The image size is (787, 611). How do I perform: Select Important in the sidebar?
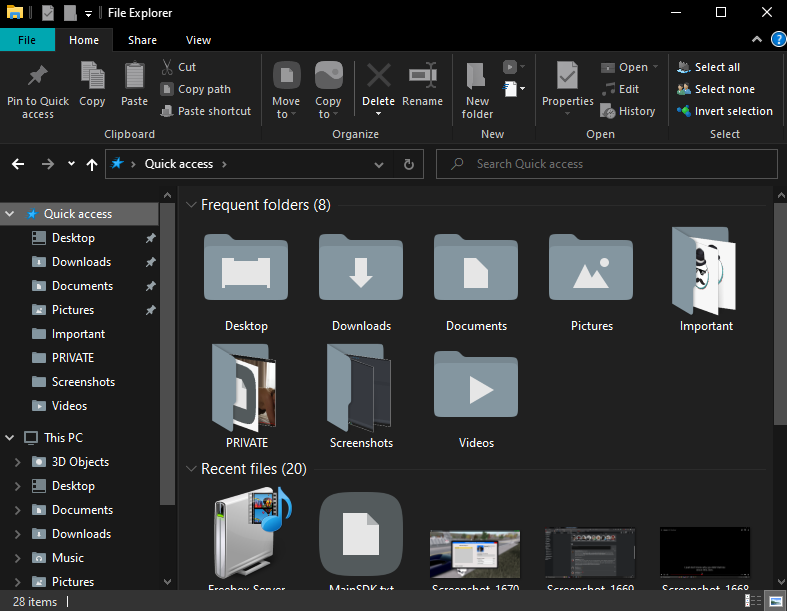(x=79, y=334)
